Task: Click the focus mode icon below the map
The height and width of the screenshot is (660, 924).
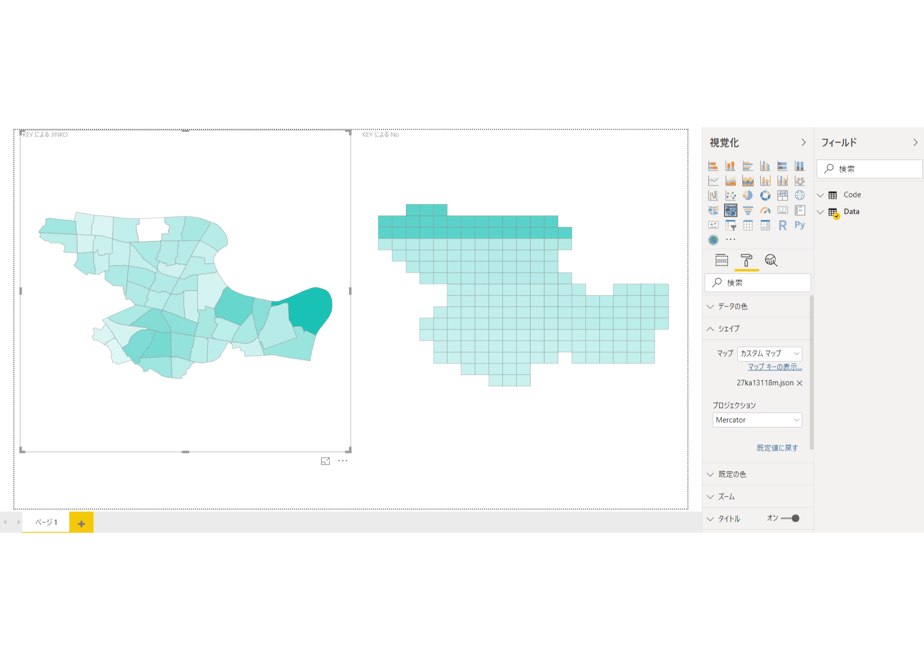Action: pos(325,461)
